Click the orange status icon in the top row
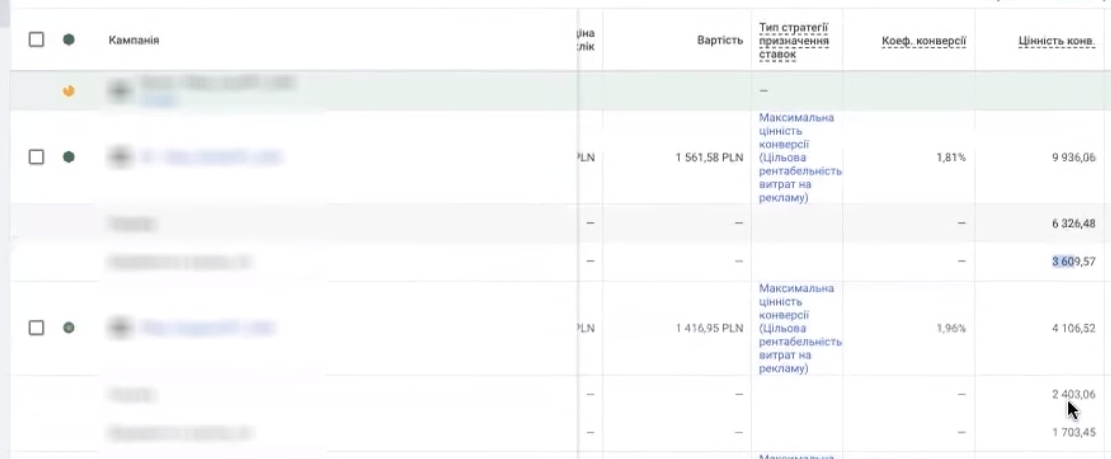The image size is (1111, 459). [x=68, y=91]
